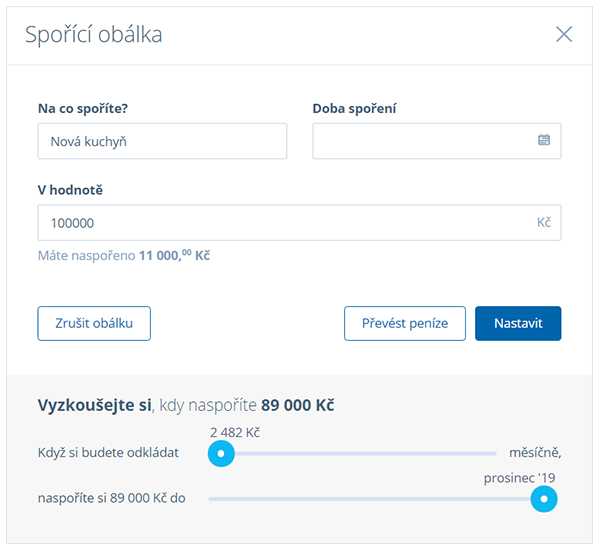The height and width of the screenshot is (550, 600).
Task: Open the calendar date picker icon
Action: [544, 141]
